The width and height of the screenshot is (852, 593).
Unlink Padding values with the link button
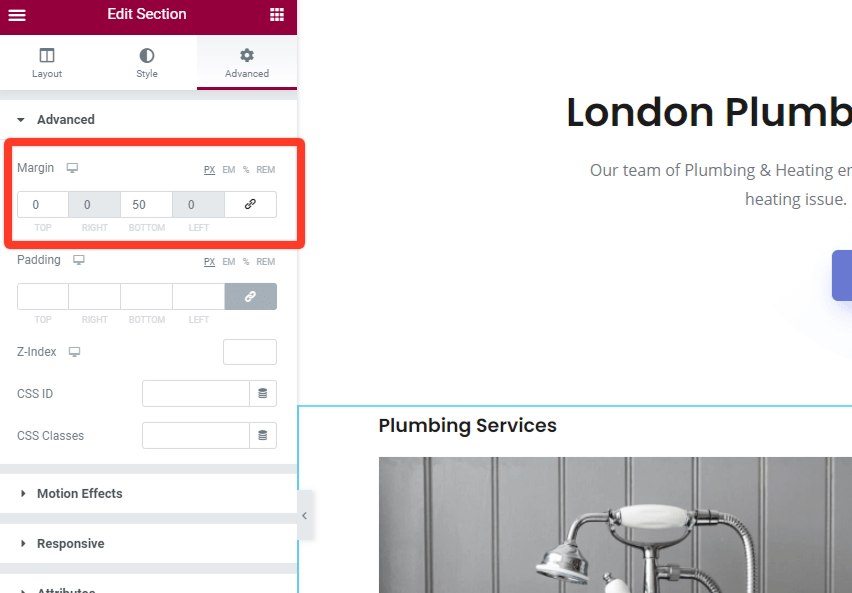[x=250, y=297]
